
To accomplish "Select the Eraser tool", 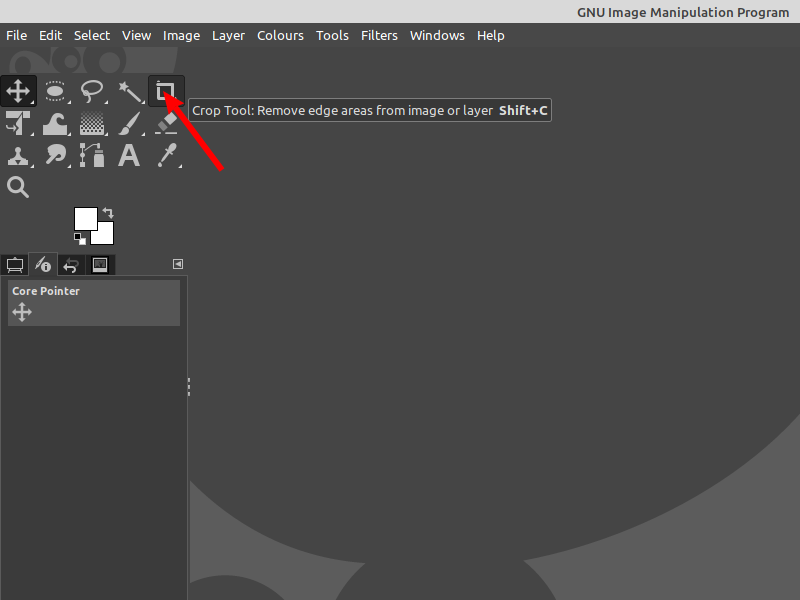I will tap(166, 123).
